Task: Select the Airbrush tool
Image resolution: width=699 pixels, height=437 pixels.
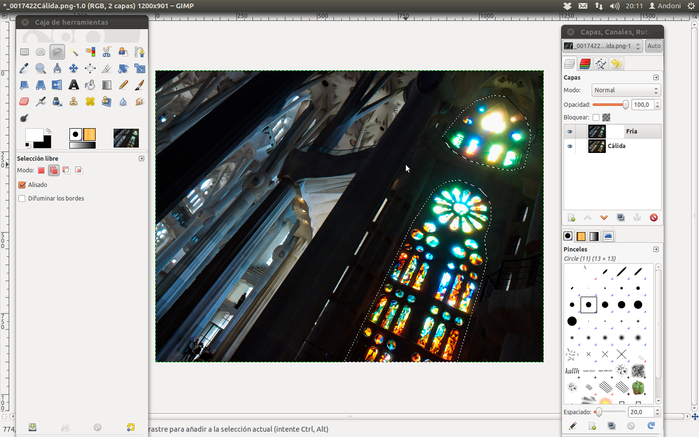Action: point(41,102)
